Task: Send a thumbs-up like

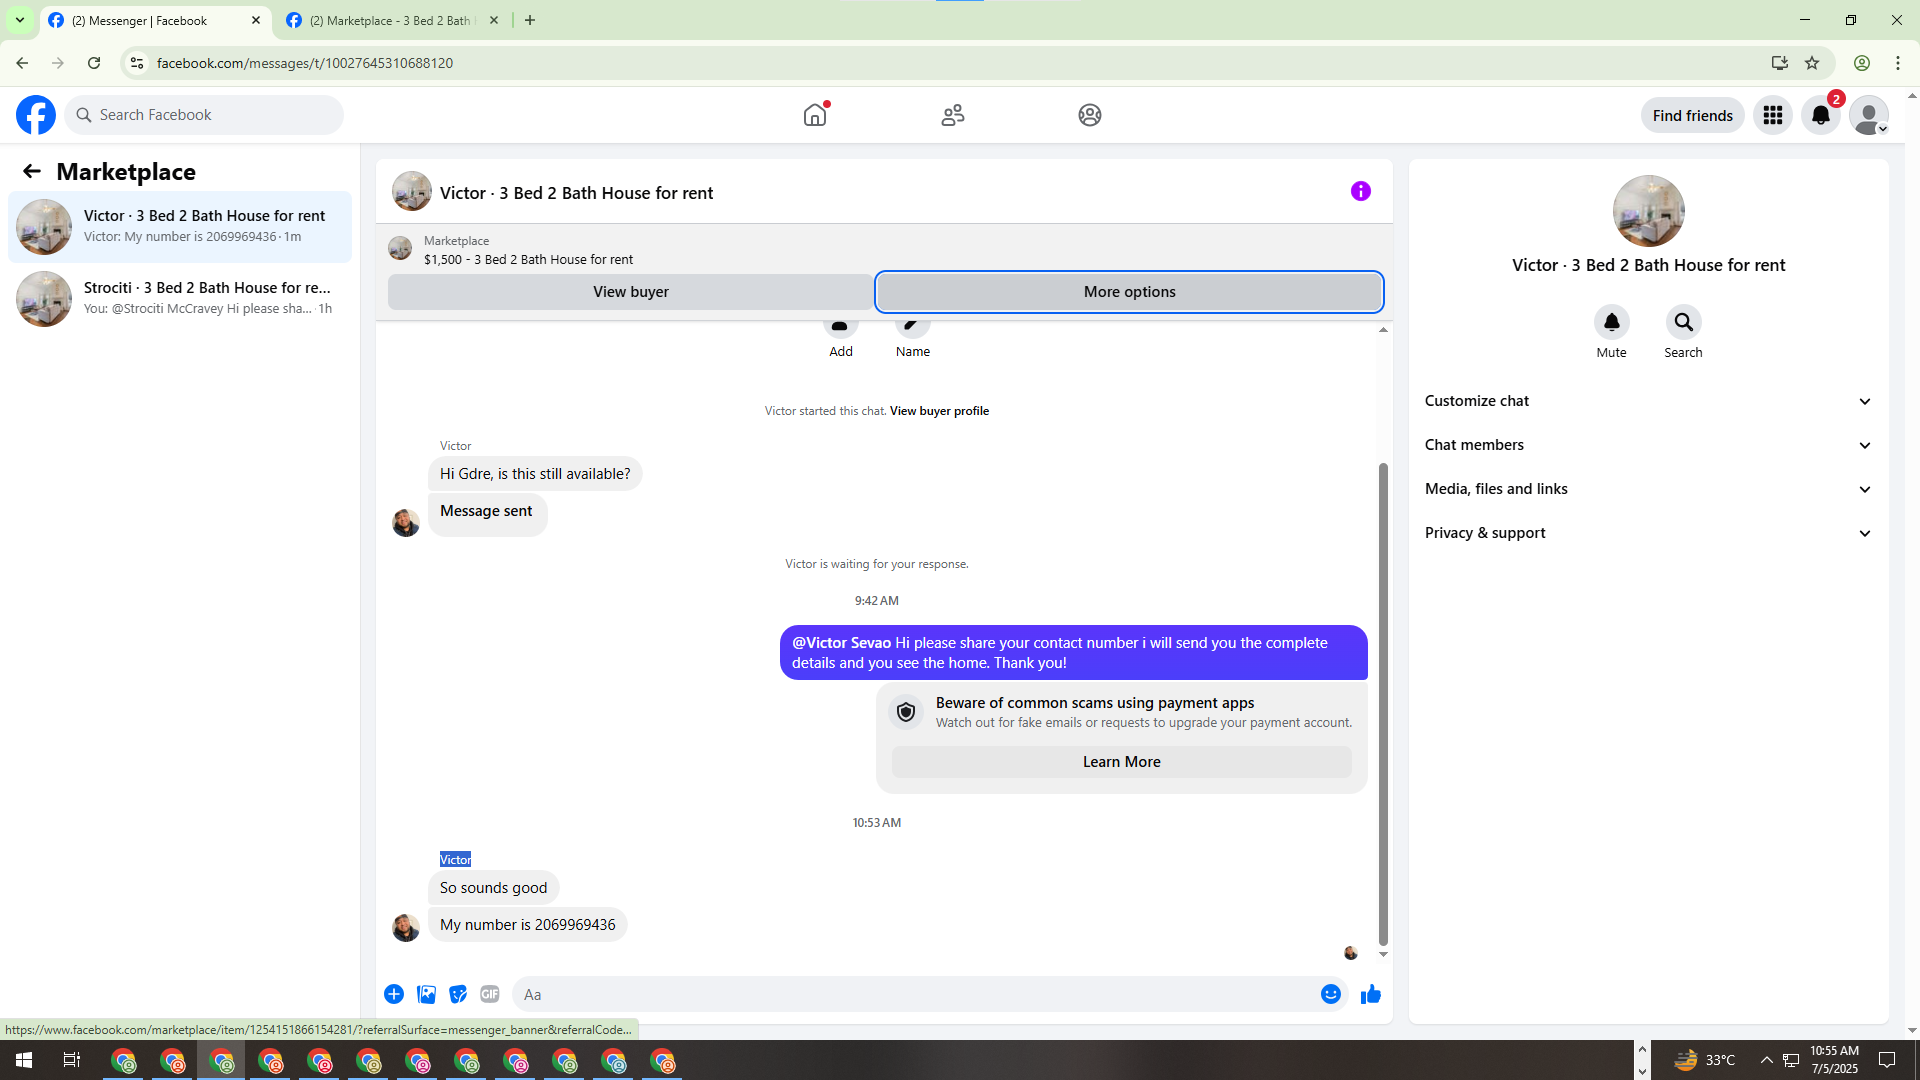Action: point(1370,994)
